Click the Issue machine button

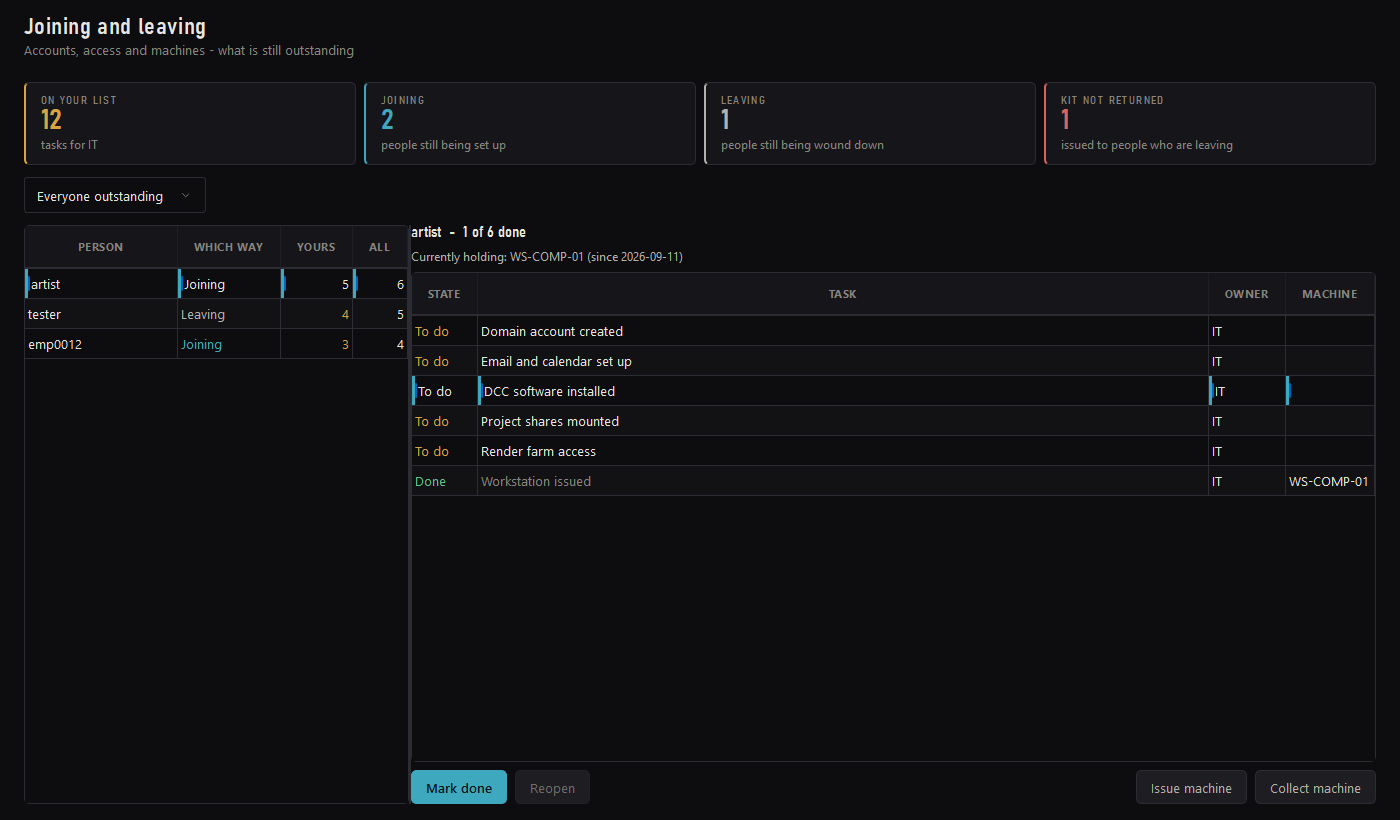(x=1191, y=787)
